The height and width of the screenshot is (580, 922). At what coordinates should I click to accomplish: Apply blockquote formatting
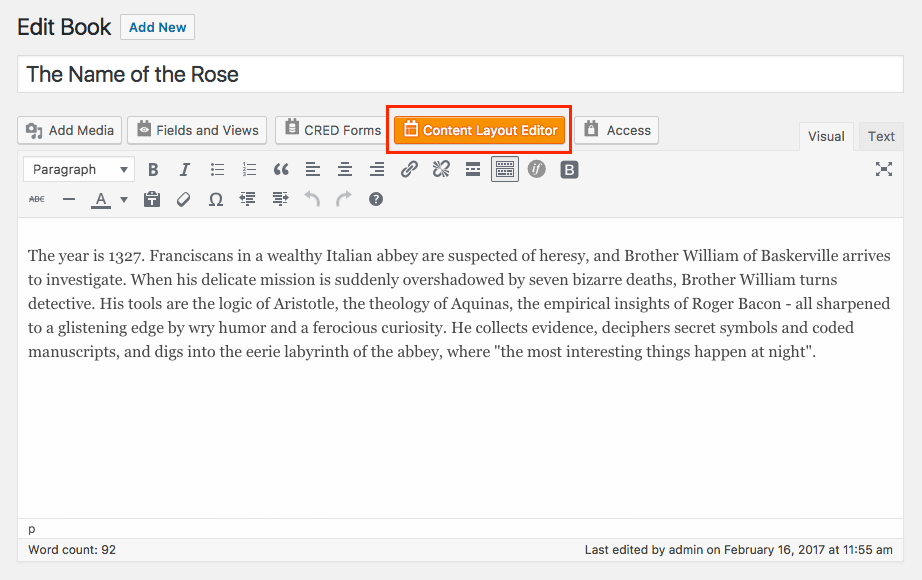(281, 170)
